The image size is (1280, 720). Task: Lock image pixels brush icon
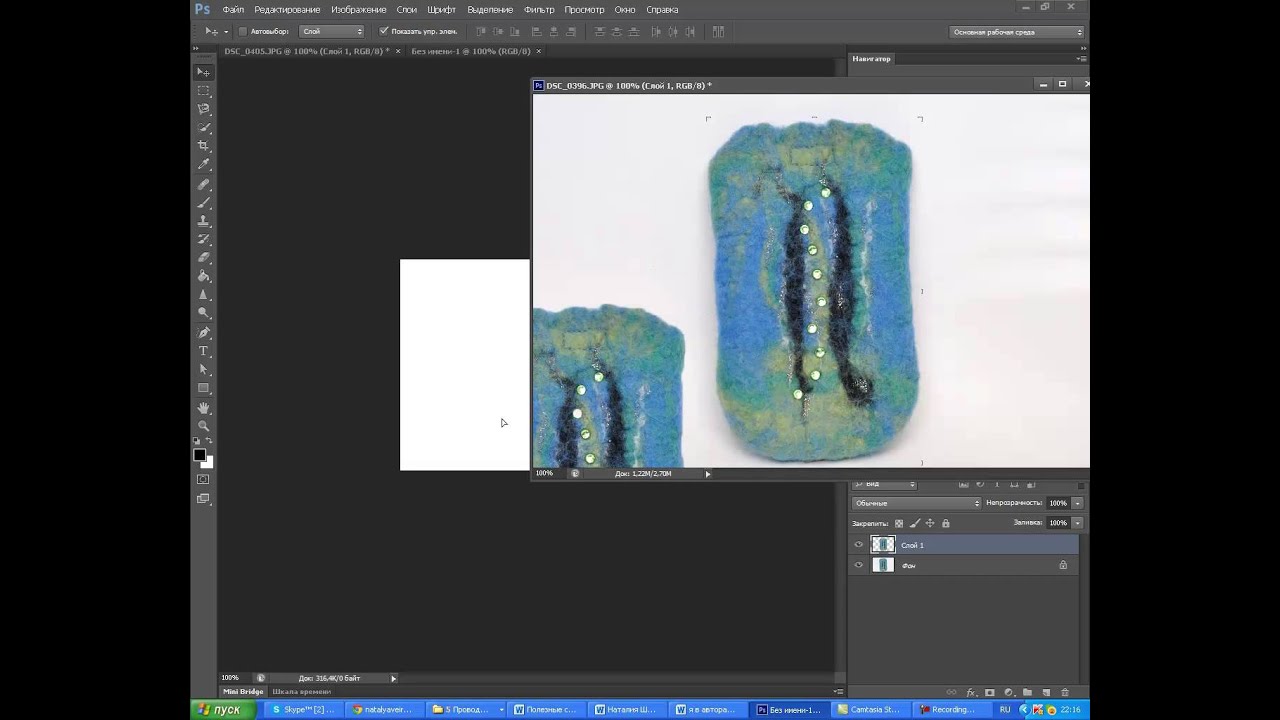pyautogui.click(x=914, y=523)
